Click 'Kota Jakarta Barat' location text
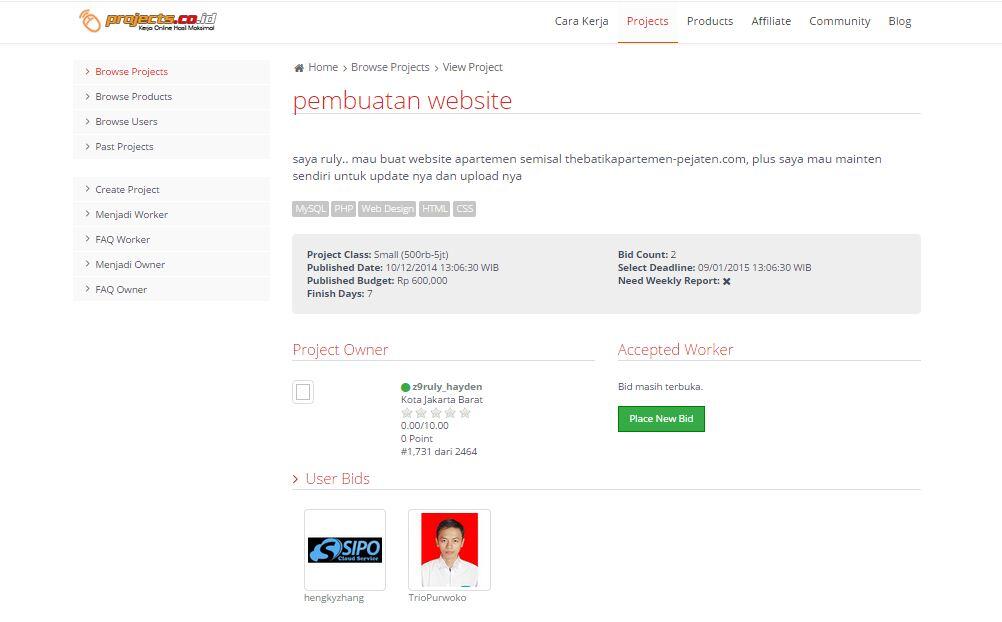Viewport: 1002px width, 622px height. (x=442, y=400)
